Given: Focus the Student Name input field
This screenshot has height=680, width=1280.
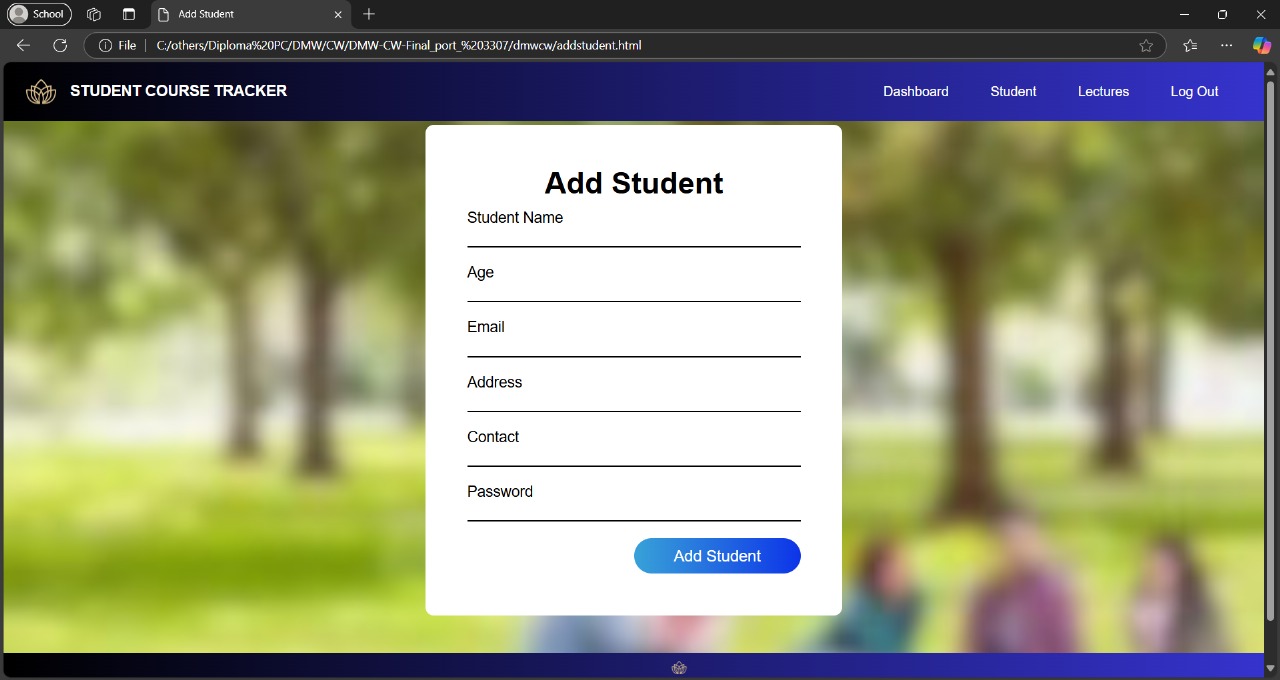Looking at the screenshot, I should pos(633,236).
